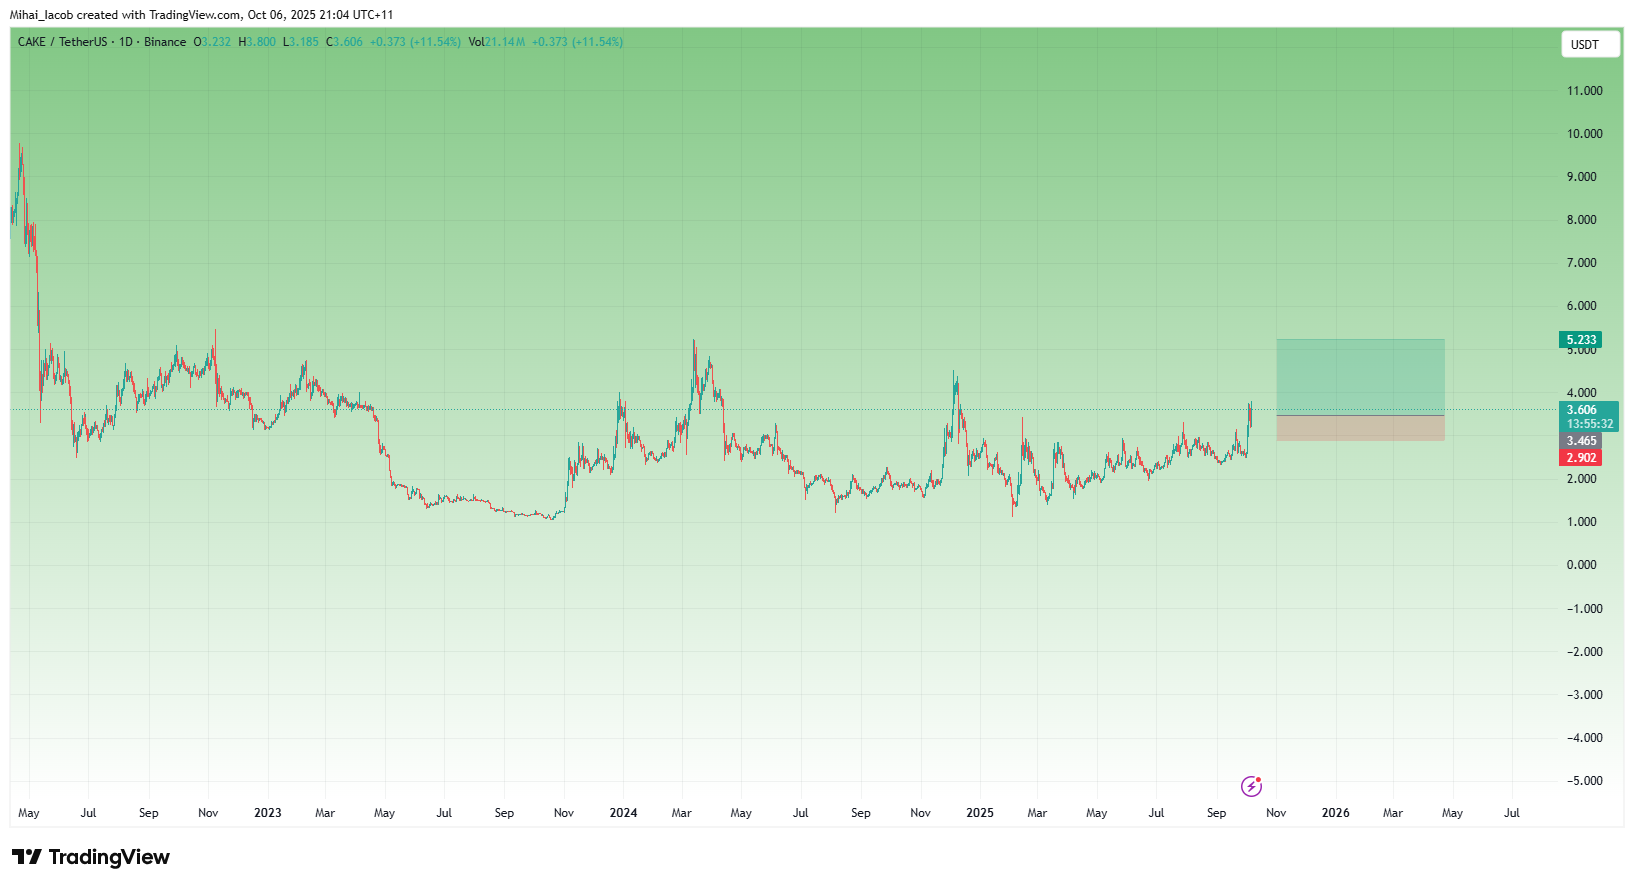Click the 2023 label on time axis
Screen dimensions: 1634x887
click(267, 813)
